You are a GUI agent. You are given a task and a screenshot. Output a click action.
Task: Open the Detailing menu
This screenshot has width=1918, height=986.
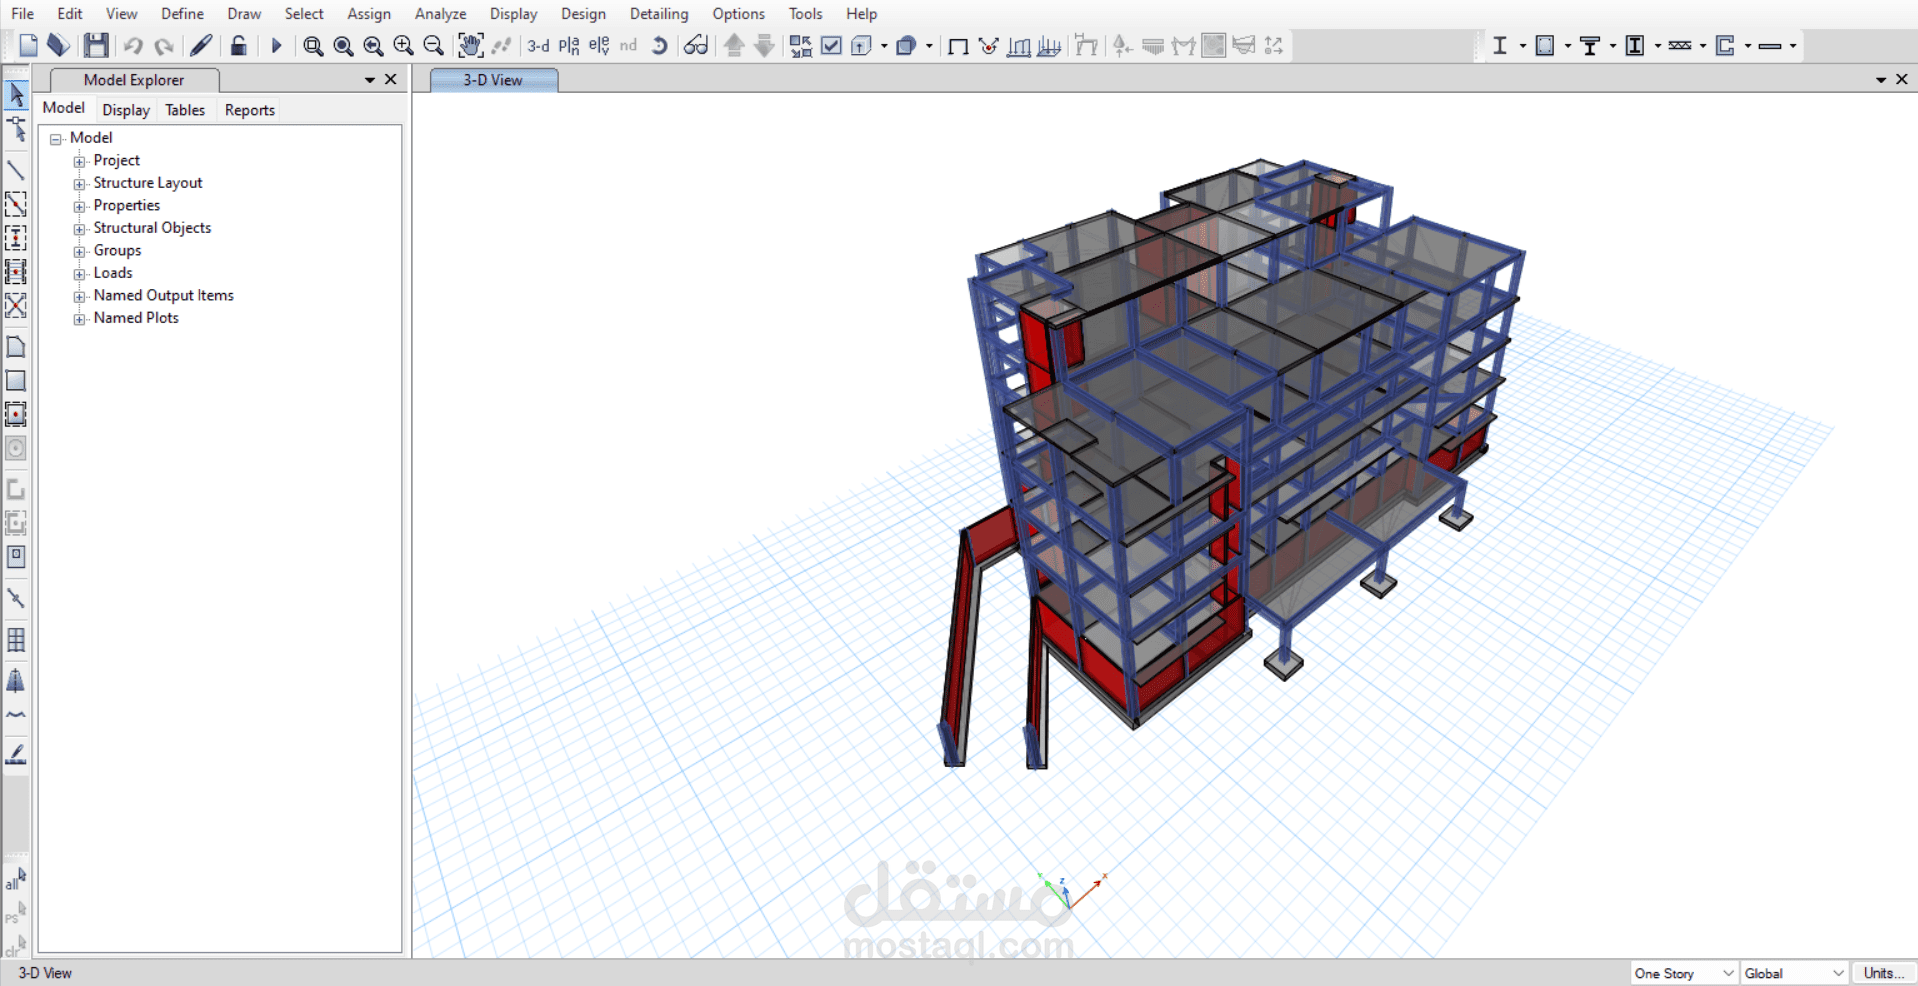659,14
